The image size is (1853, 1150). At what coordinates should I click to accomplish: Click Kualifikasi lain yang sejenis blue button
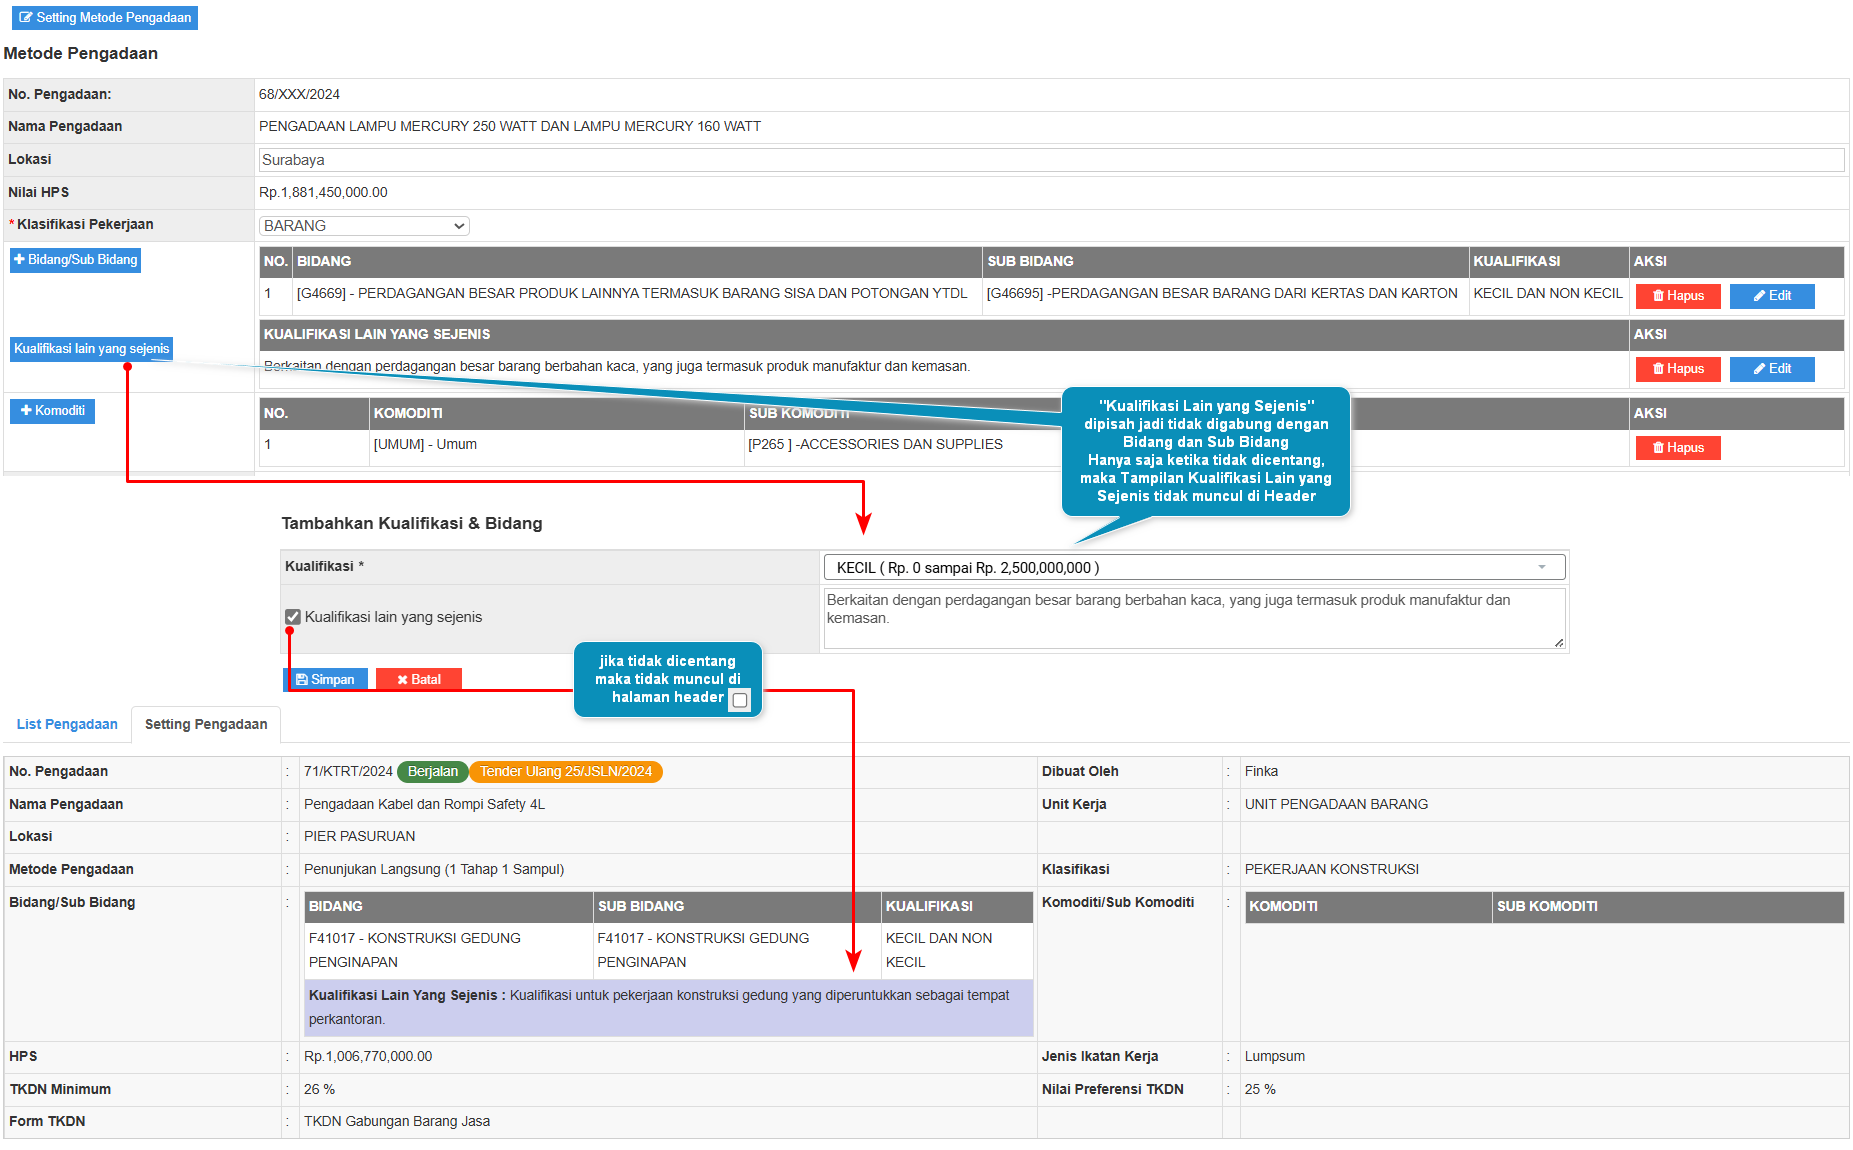point(91,349)
